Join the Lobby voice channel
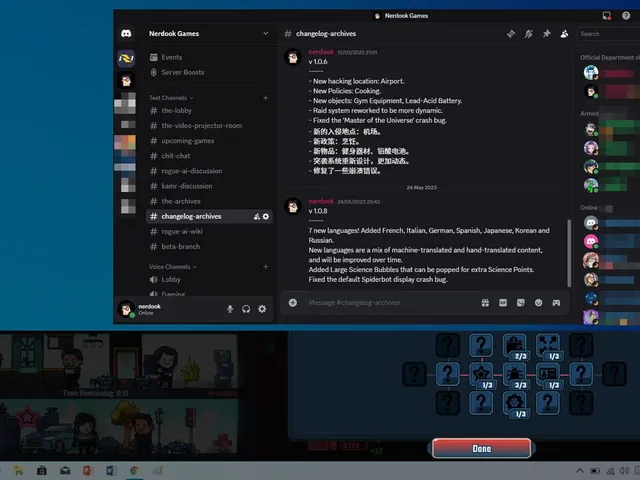This screenshot has width=640, height=480. [x=209, y=280]
